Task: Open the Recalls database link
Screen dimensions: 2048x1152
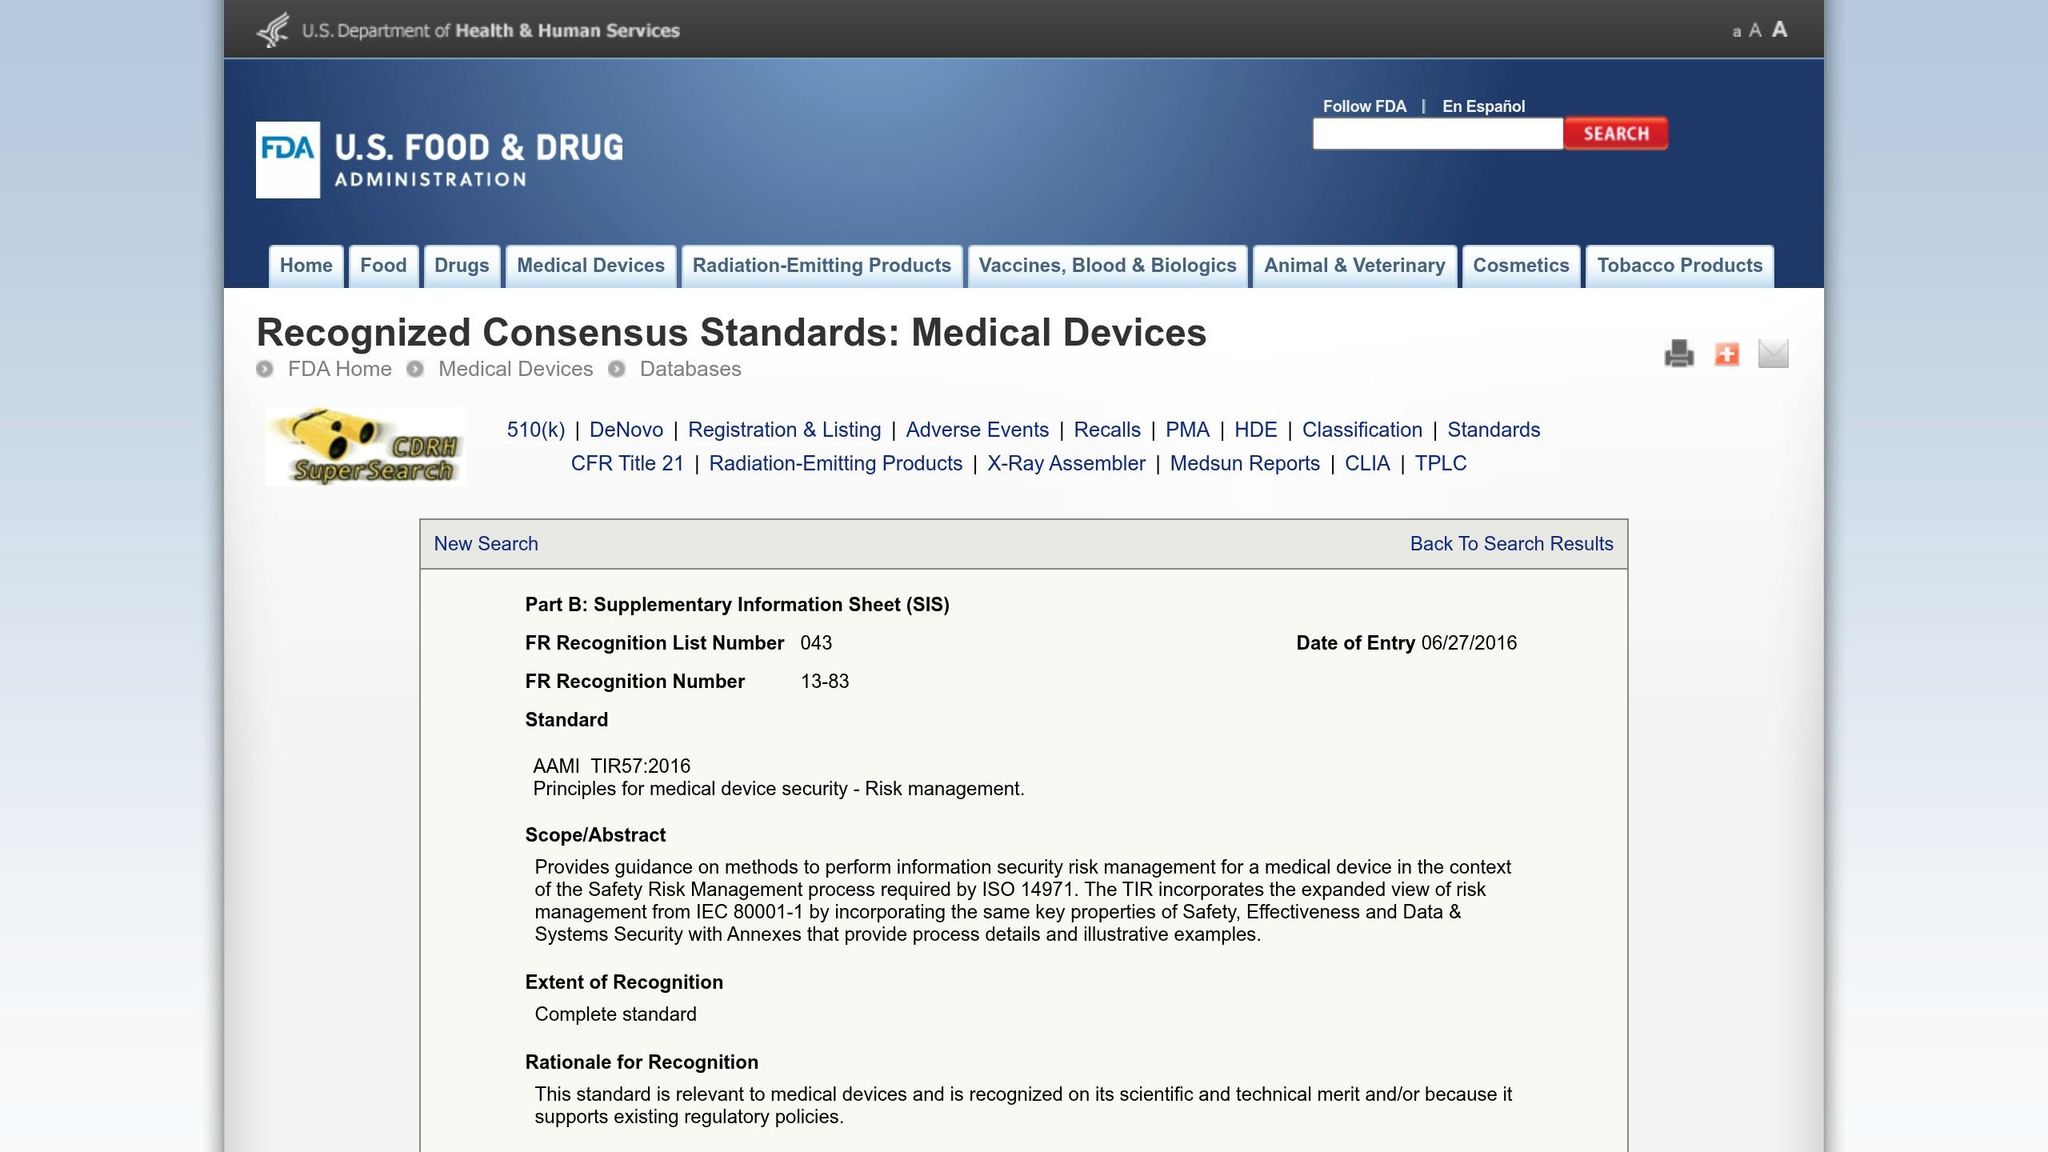Action: click(1107, 430)
